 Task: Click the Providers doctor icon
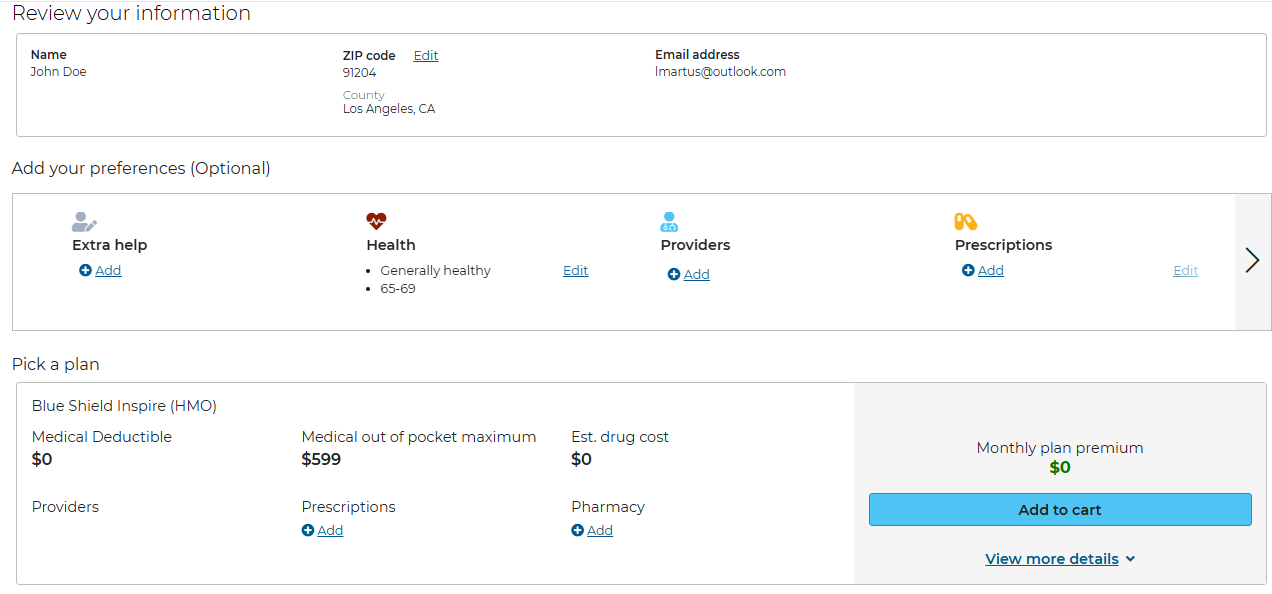coord(669,222)
